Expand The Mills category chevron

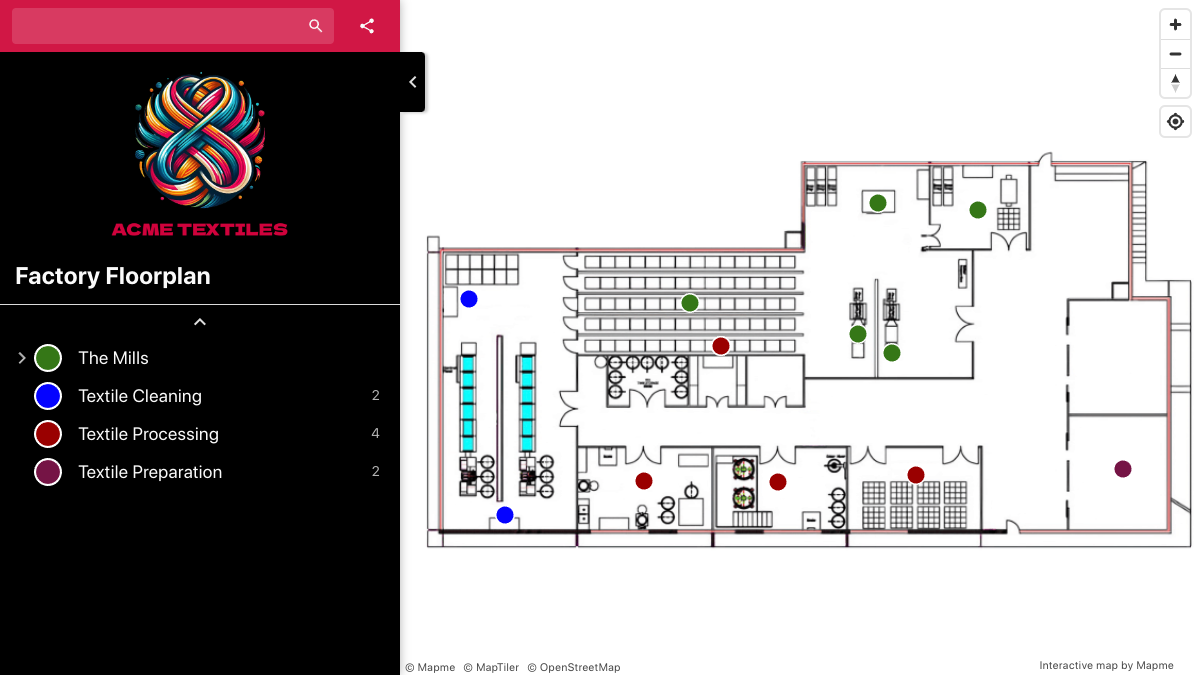click(22, 358)
